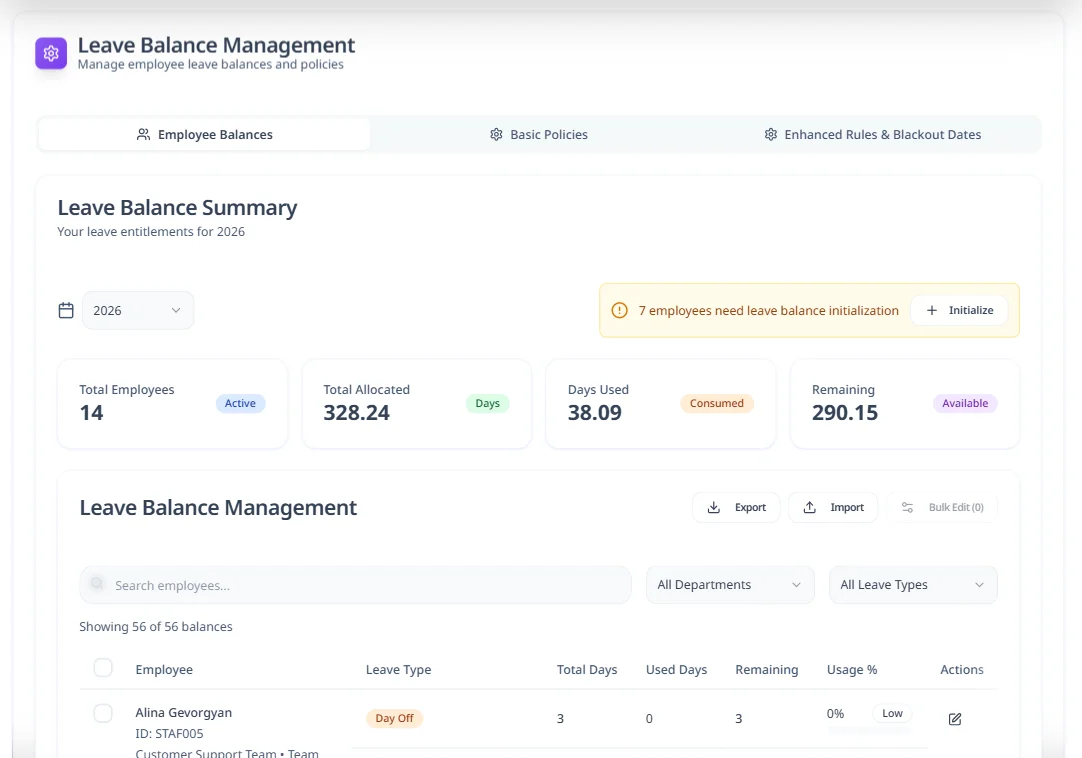This screenshot has height=758, width=1082.
Task: Click the Day Off leave type badge
Action: [x=395, y=719]
